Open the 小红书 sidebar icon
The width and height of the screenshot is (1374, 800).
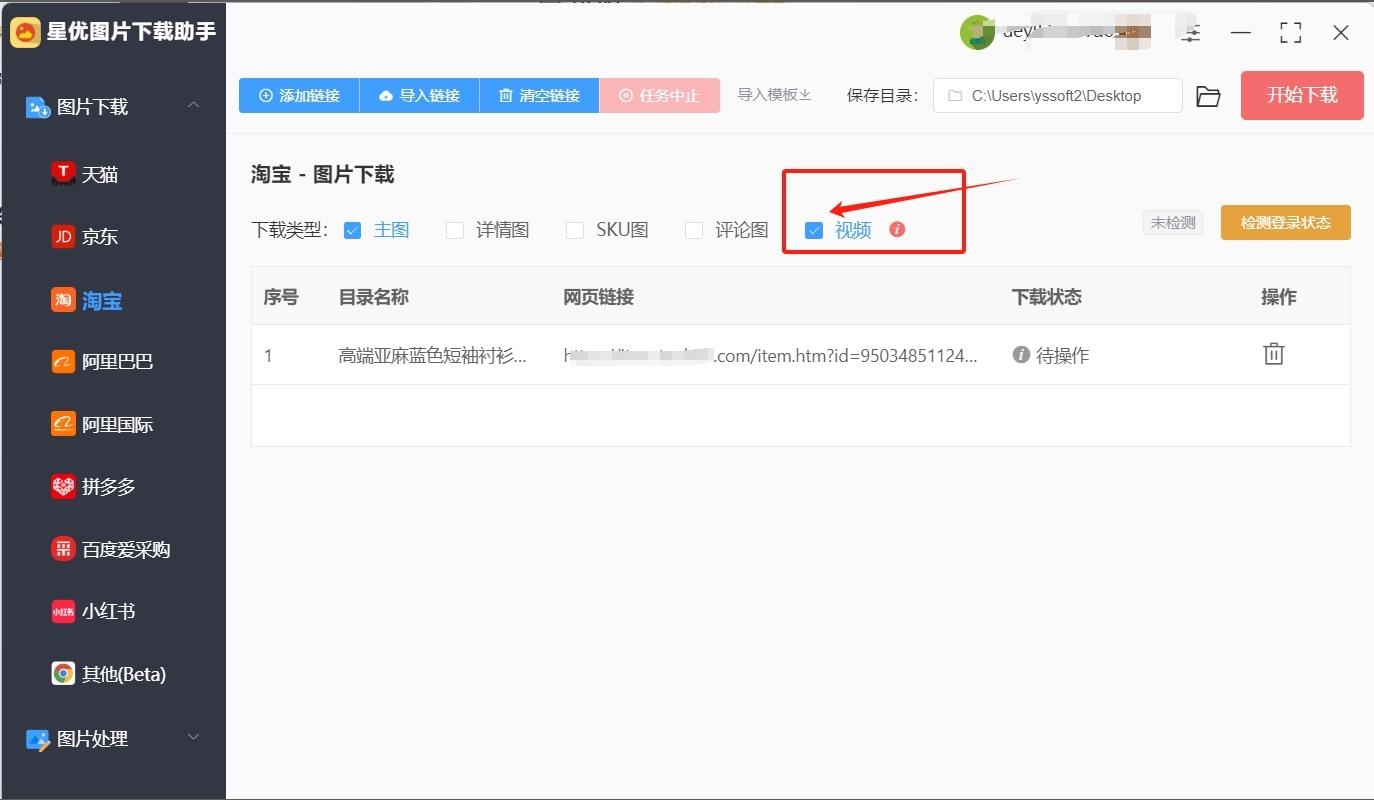pyautogui.click(x=63, y=611)
